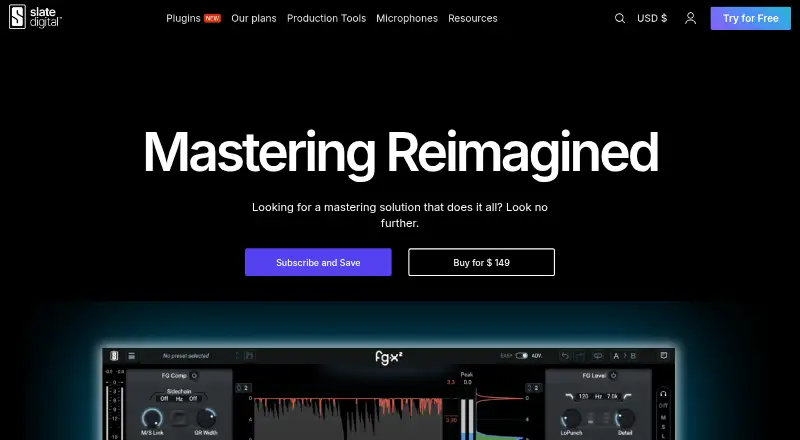Click the '2' stepper near FG Level

[x=533, y=388]
